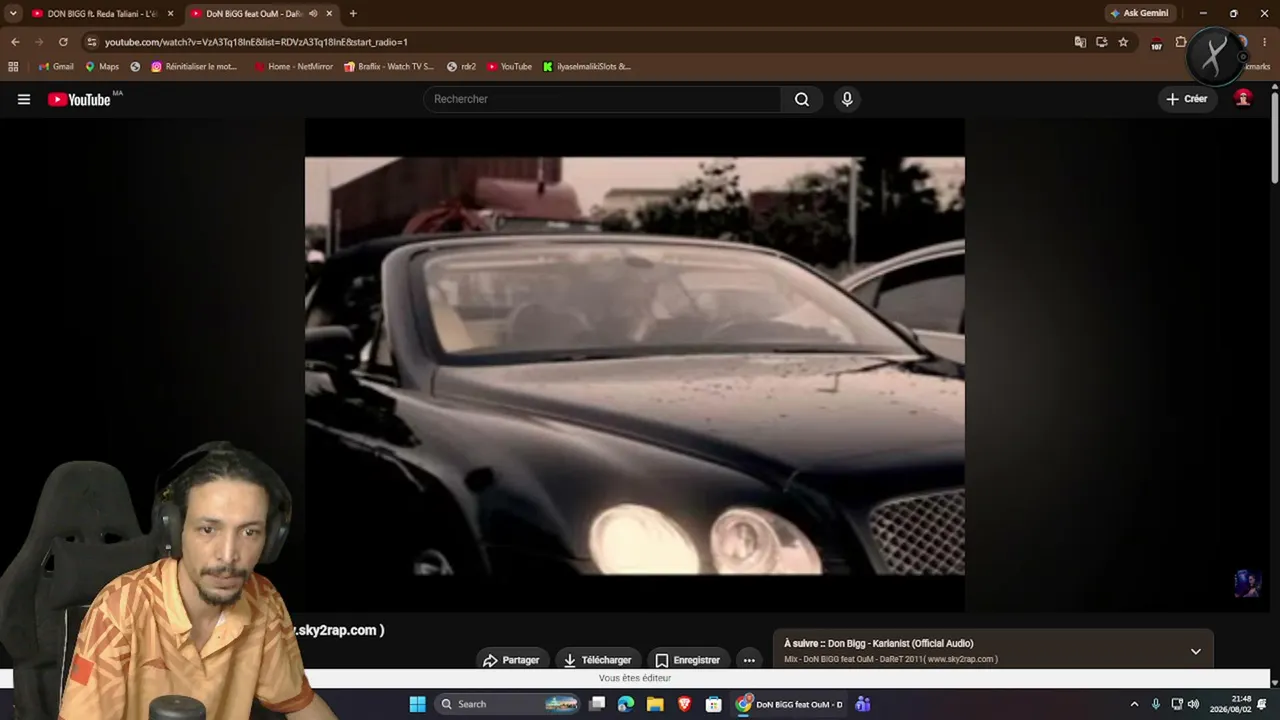The width and height of the screenshot is (1280, 720).
Task: Launch Microsoft Edge from taskbar
Action: (x=626, y=704)
